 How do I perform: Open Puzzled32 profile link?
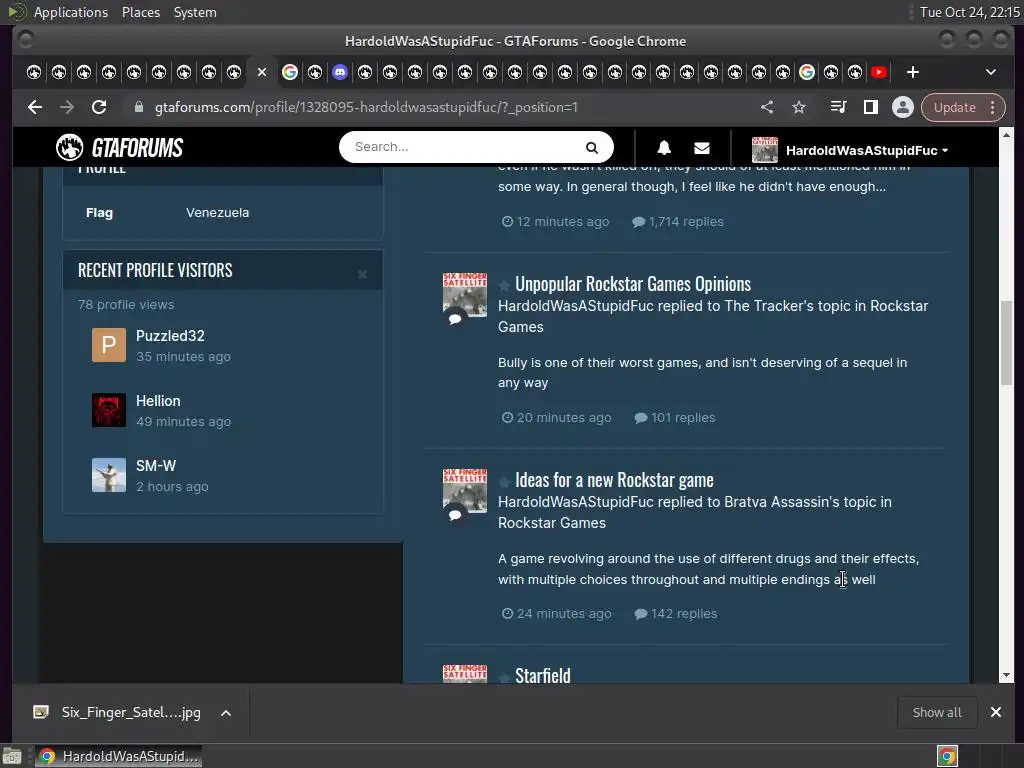click(170, 336)
